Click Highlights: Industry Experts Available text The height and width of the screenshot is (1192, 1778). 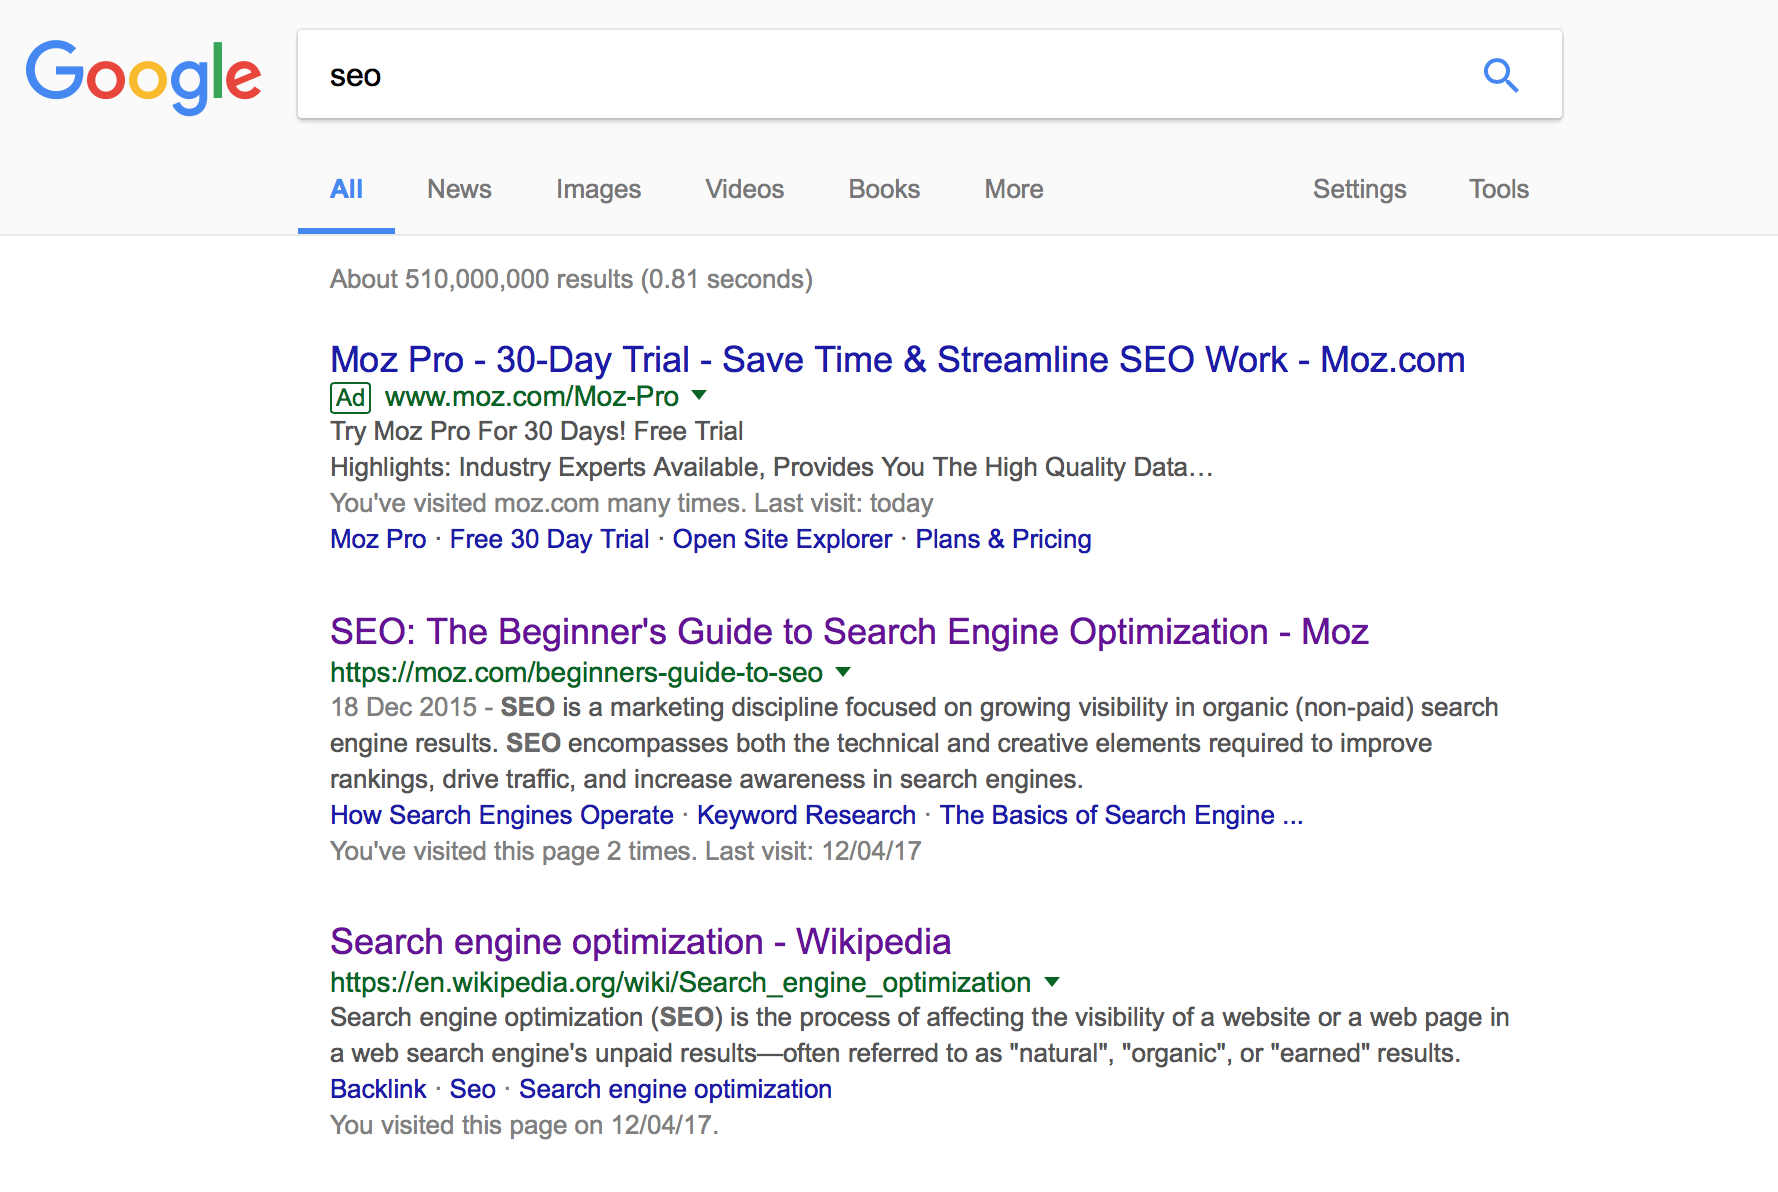click(x=771, y=467)
